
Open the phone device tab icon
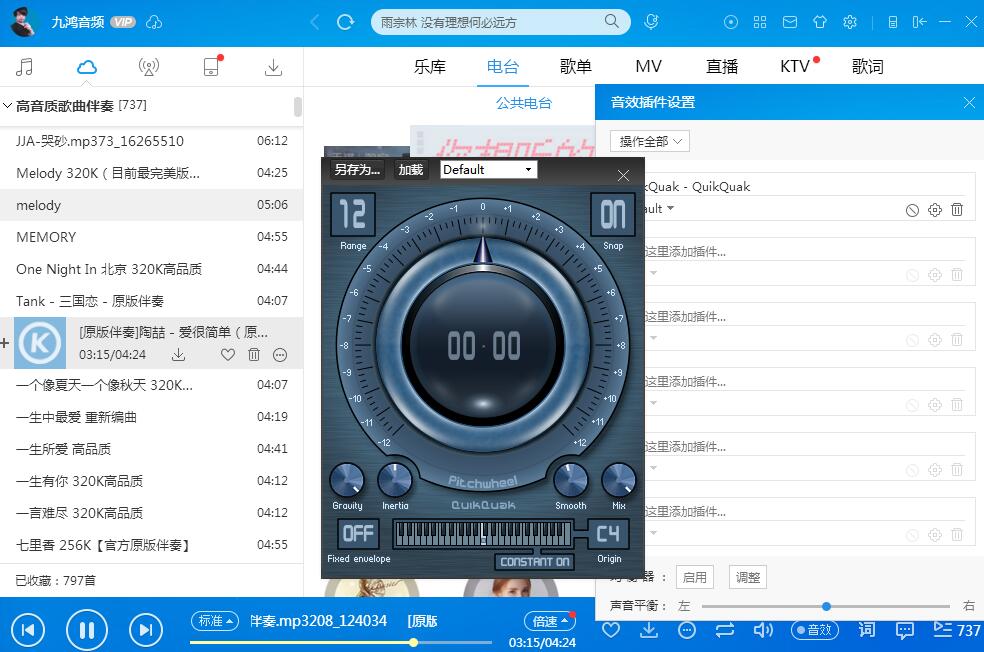pyautogui.click(x=212, y=66)
